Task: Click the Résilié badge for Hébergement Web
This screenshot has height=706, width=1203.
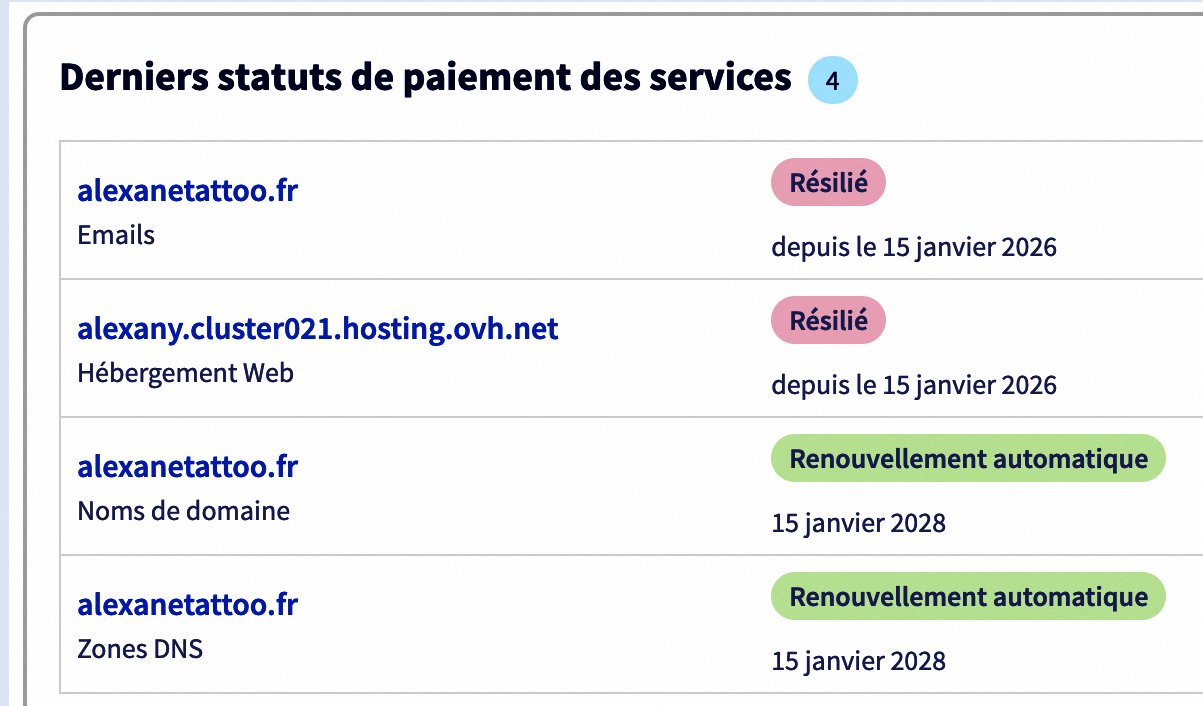Action: click(828, 320)
